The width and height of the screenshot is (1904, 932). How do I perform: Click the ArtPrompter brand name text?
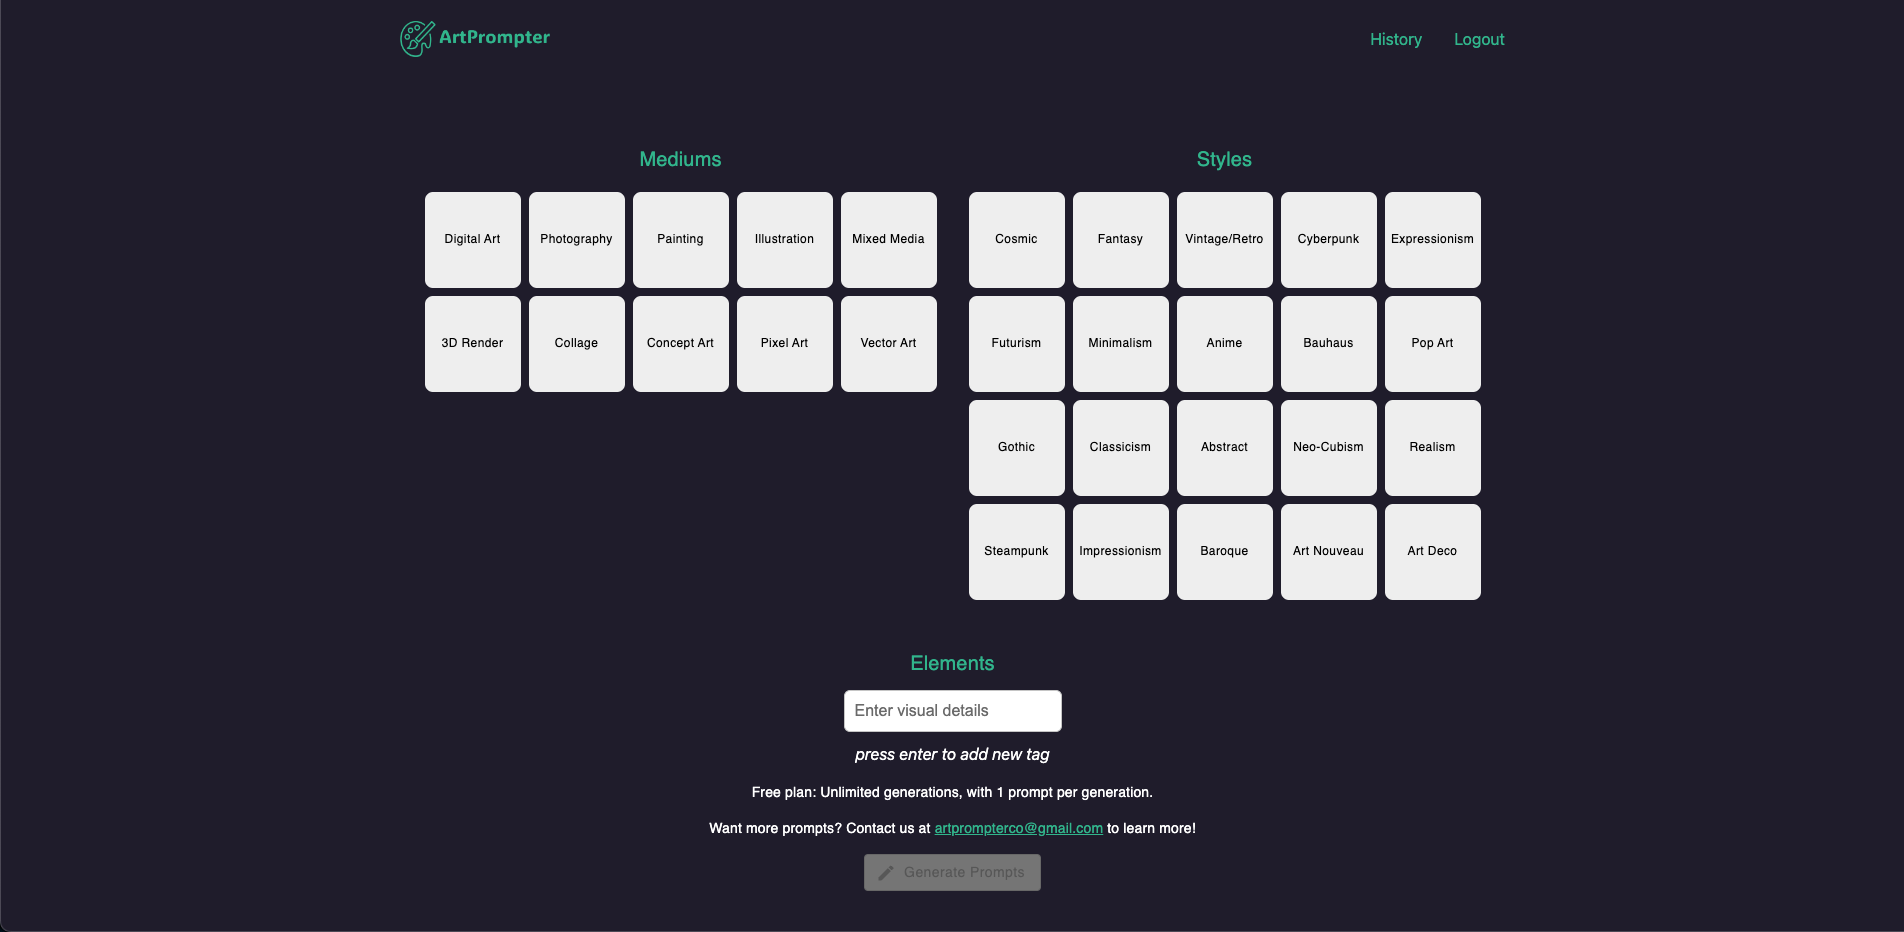(494, 37)
